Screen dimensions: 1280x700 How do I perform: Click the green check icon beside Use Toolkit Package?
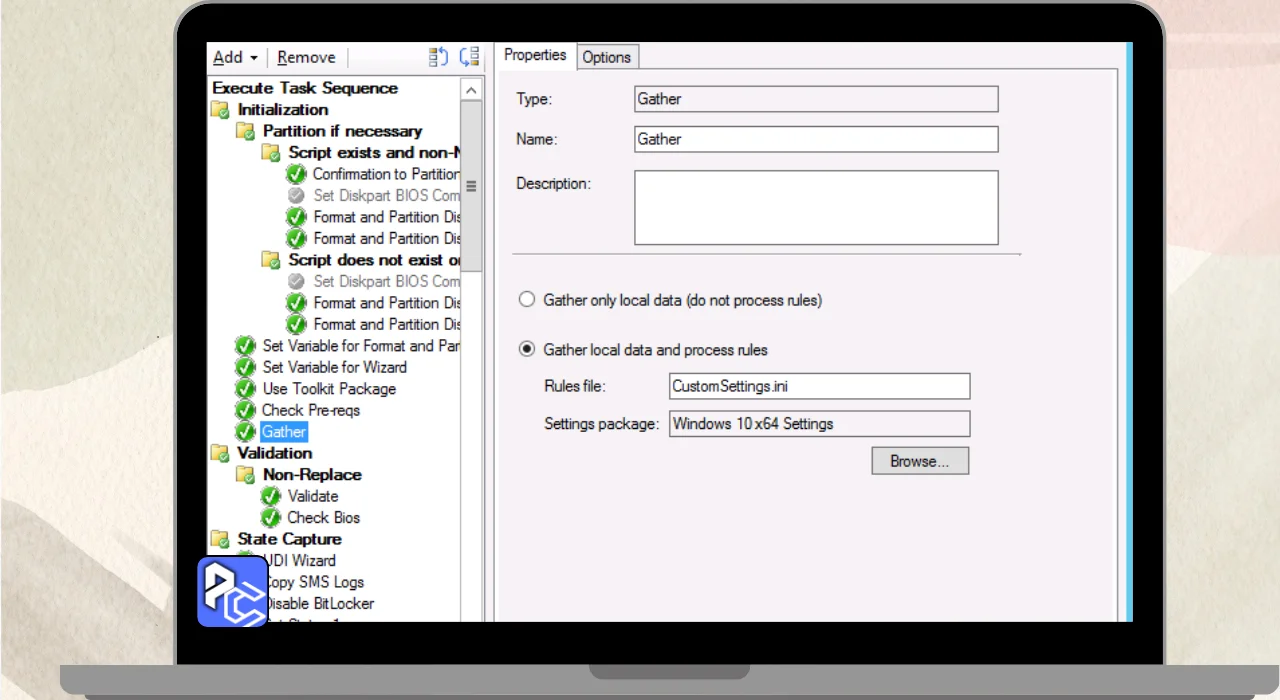[245, 388]
